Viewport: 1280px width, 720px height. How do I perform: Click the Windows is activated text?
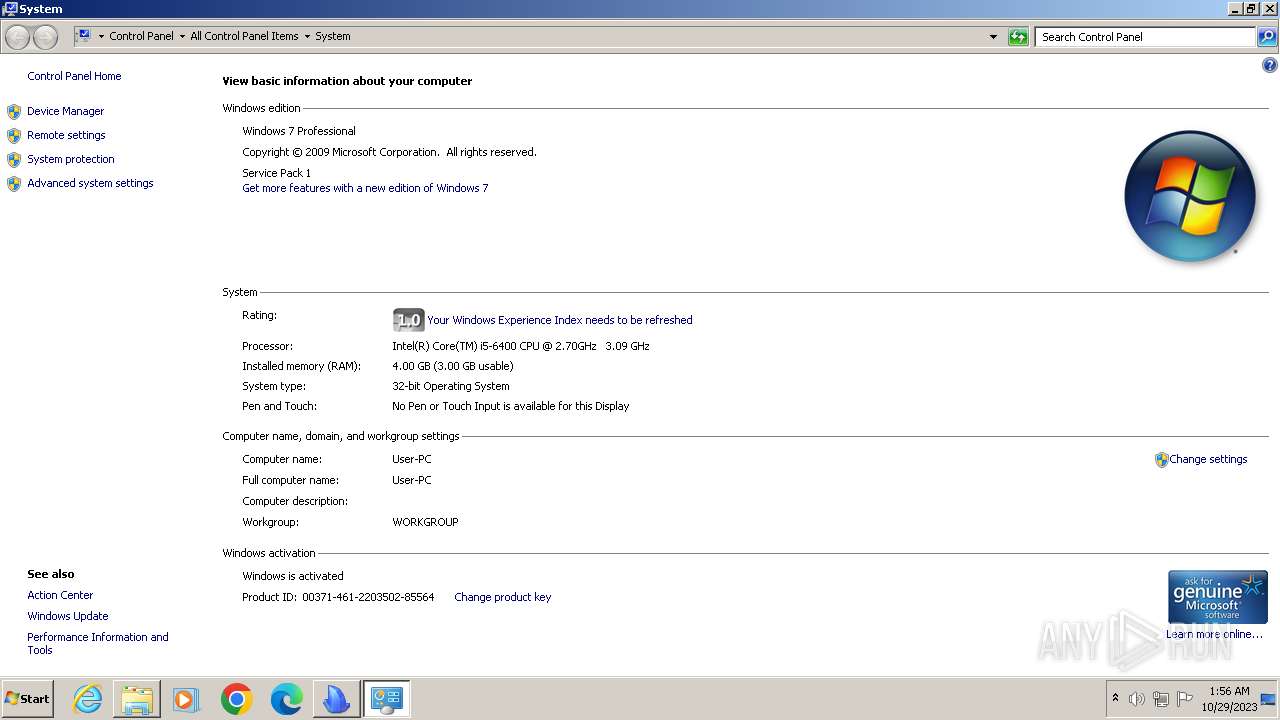[x=293, y=576]
